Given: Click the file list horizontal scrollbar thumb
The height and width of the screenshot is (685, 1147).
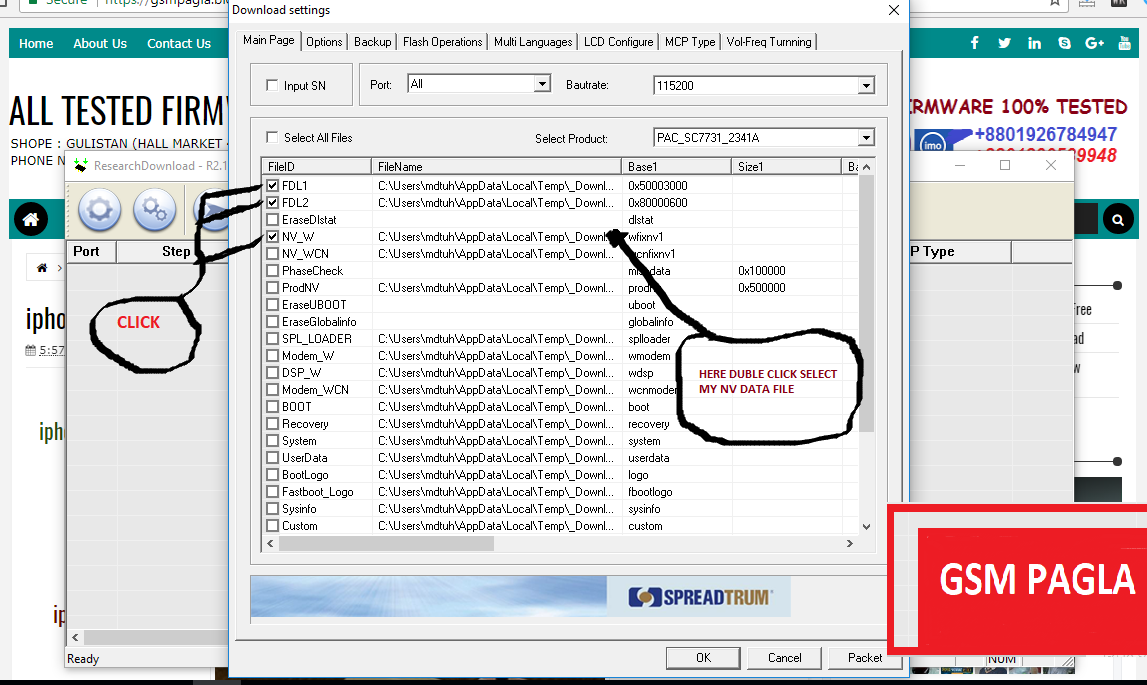Looking at the screenshot, I should click(x=386, y=543).
